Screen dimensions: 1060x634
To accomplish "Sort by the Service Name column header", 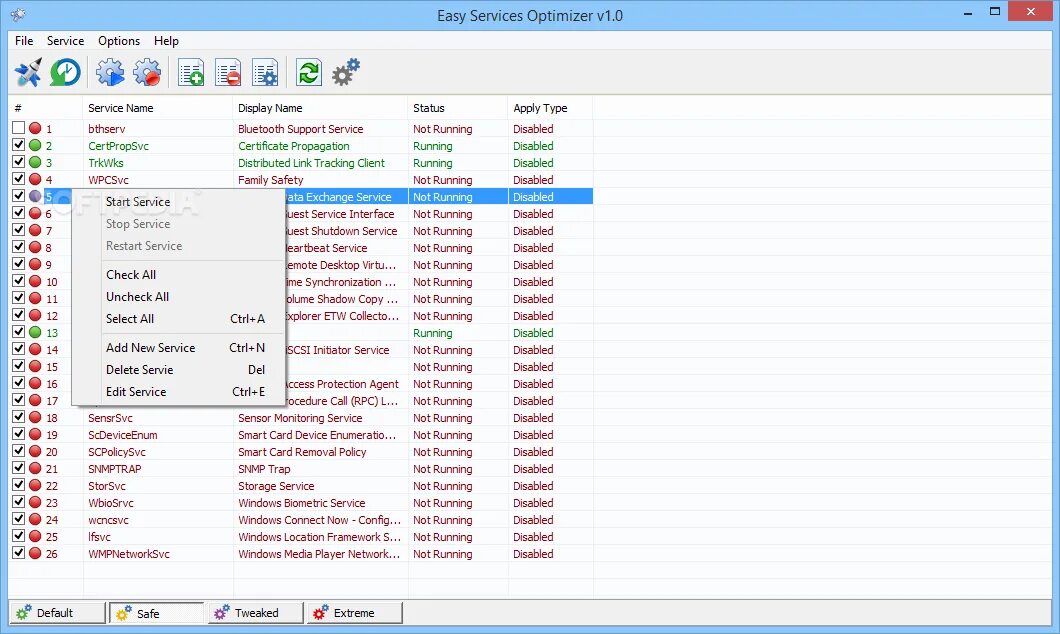I will point(158,107).
